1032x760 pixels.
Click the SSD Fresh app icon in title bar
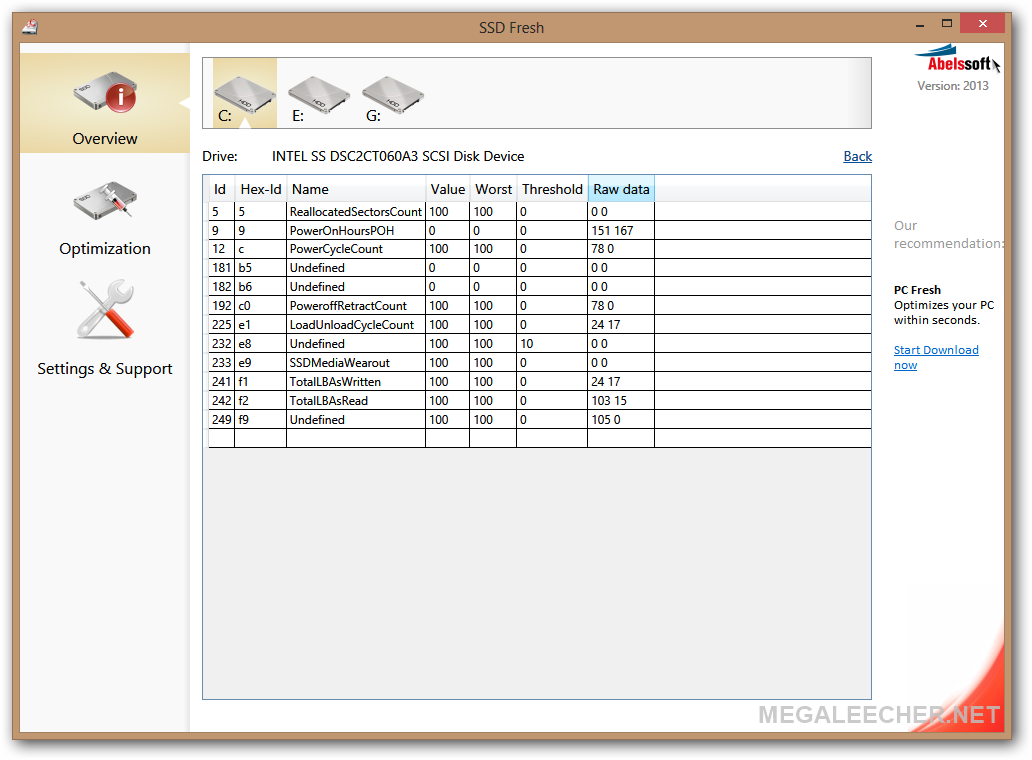tap(30, 27)
